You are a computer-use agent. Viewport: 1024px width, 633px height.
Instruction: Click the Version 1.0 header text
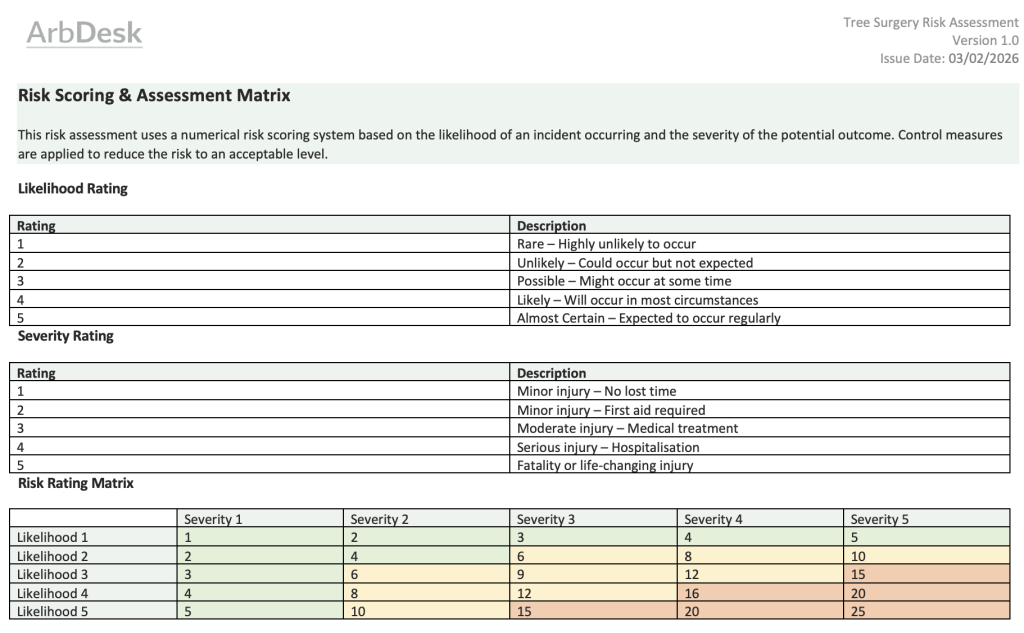tap(986, 41)
